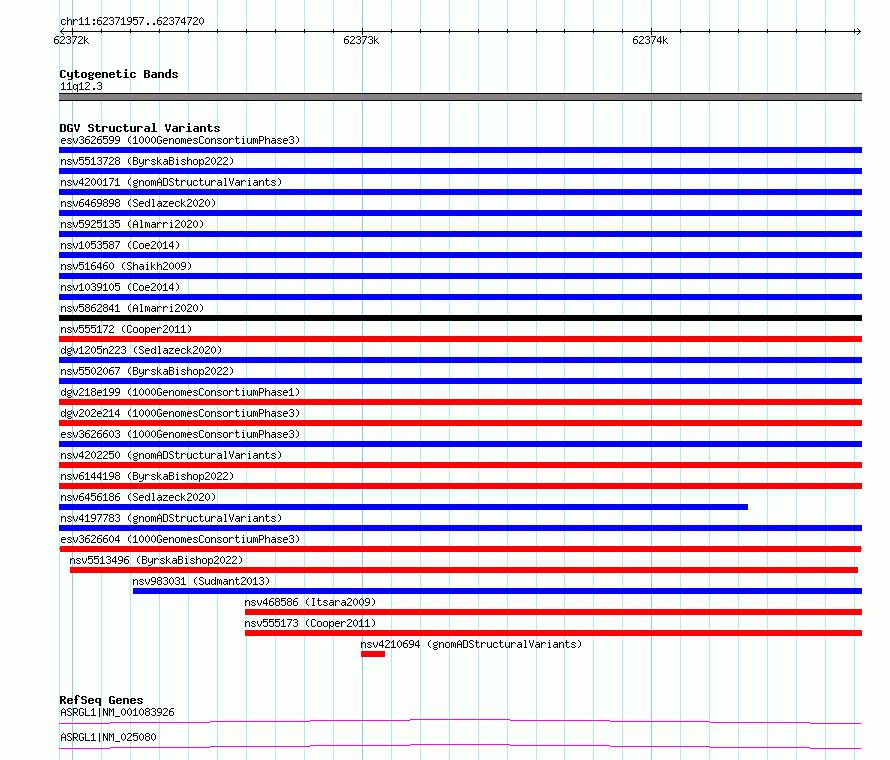
Task: Click ASRGL1 NM_025080 gene label
Action: [x=108, y=737]
